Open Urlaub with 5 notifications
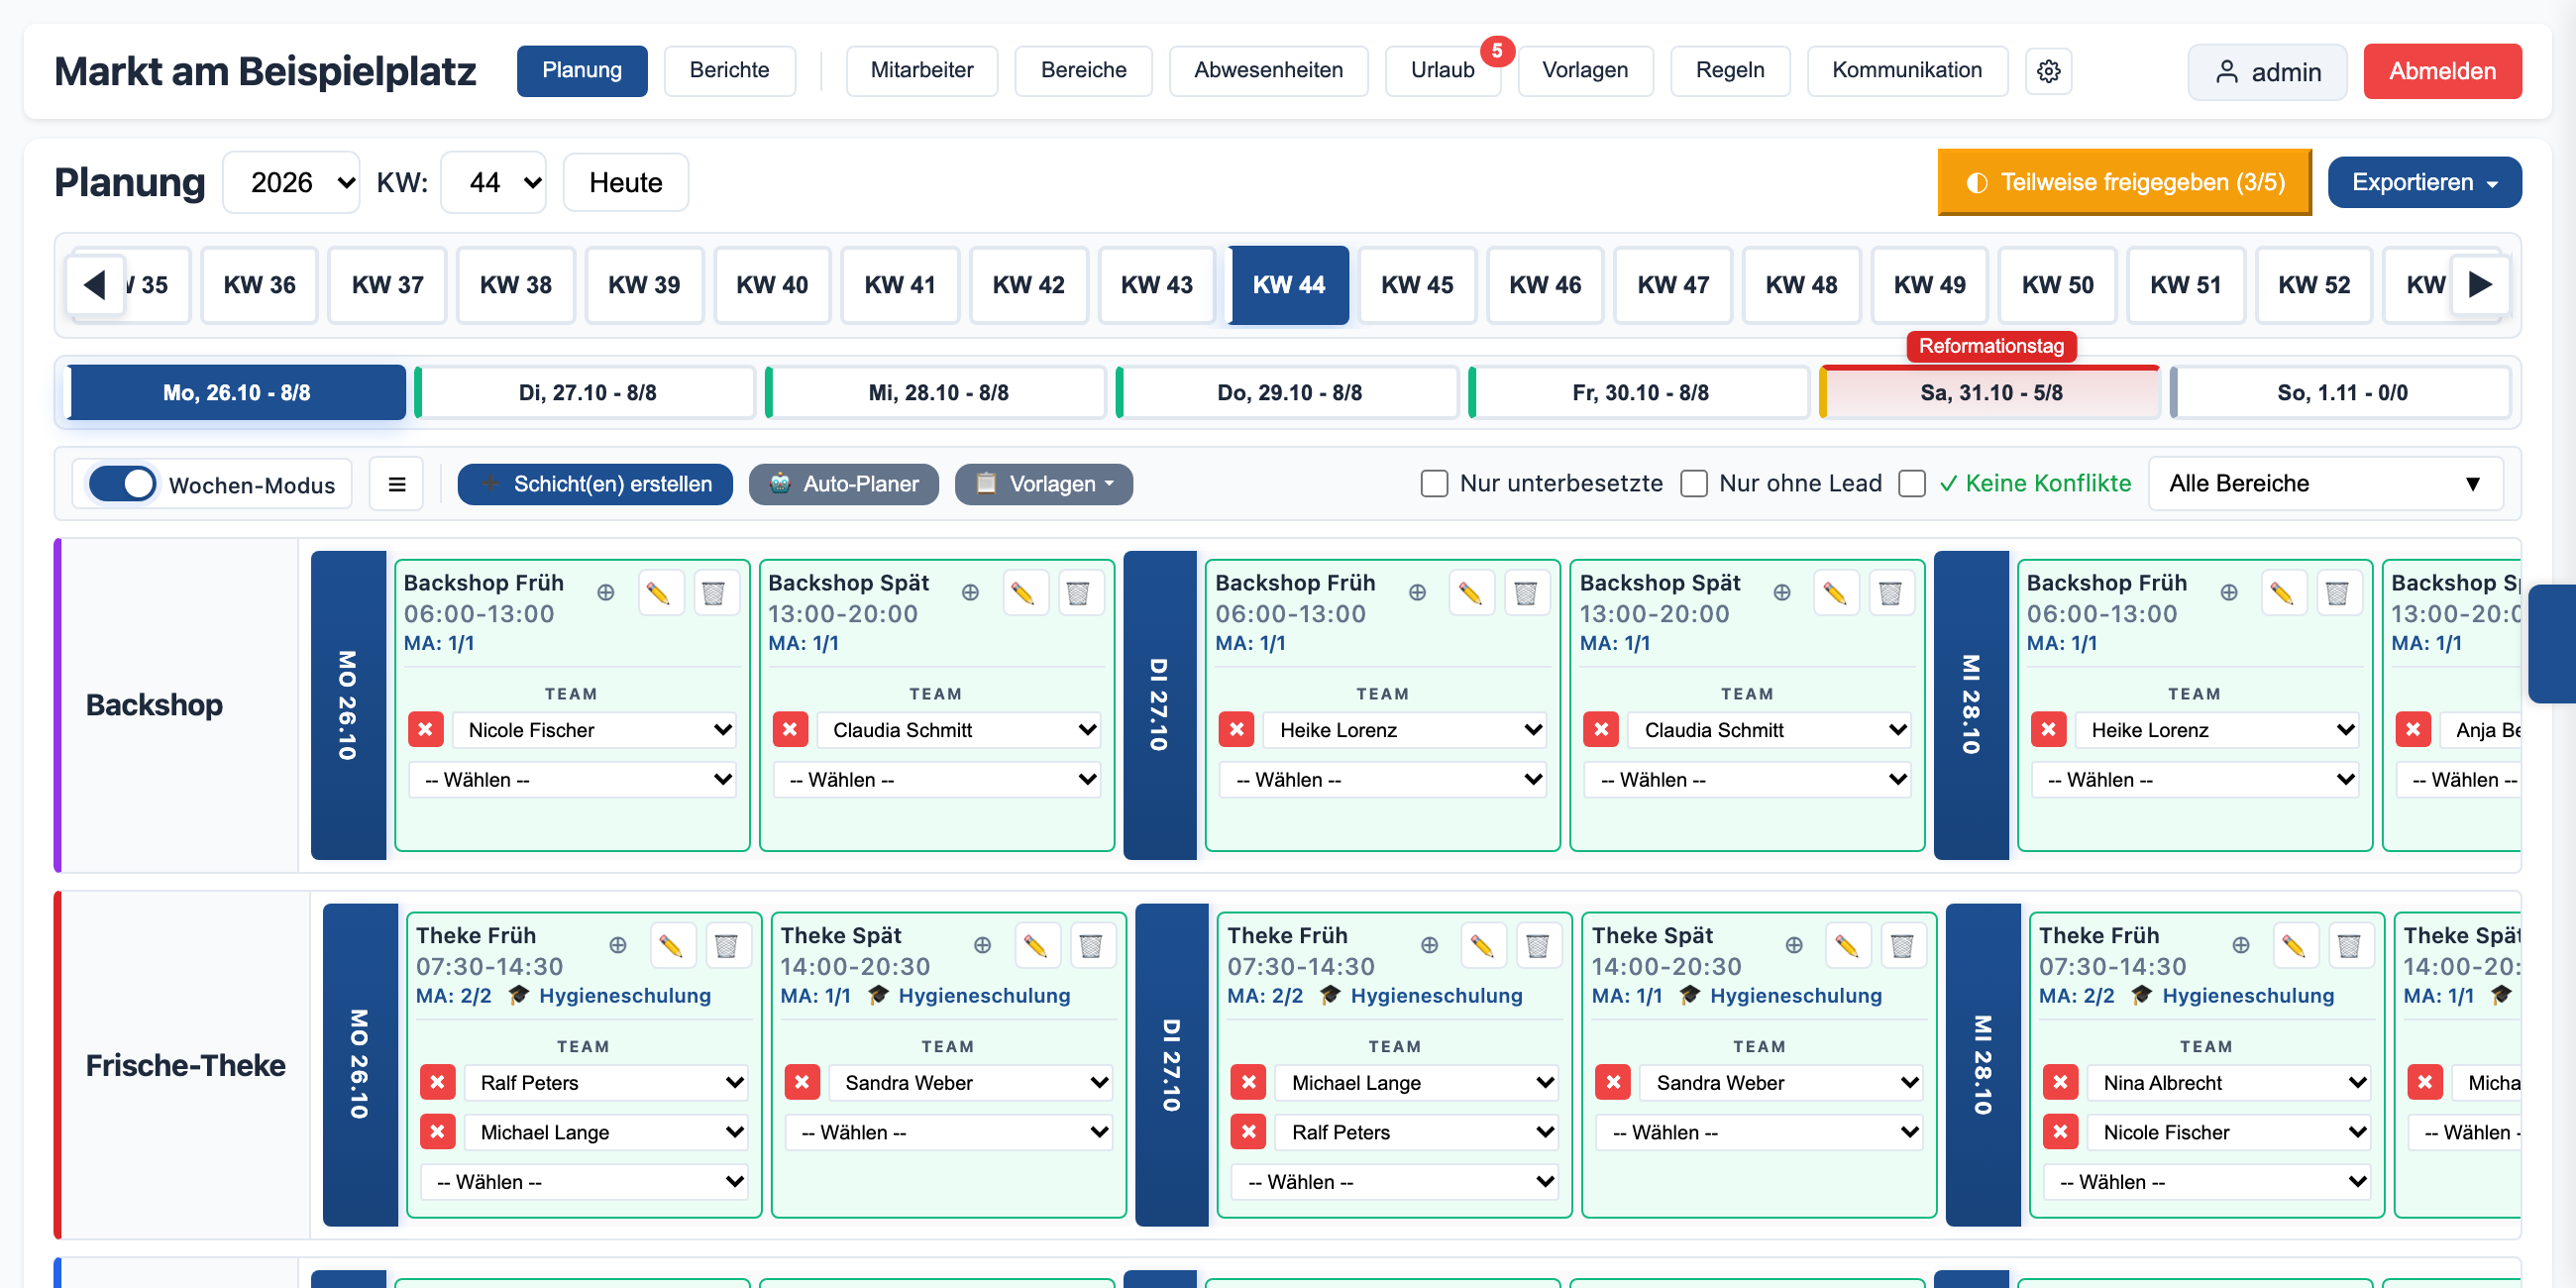Screen dimensions: 2576x1288 click(x=1442, y=71)
